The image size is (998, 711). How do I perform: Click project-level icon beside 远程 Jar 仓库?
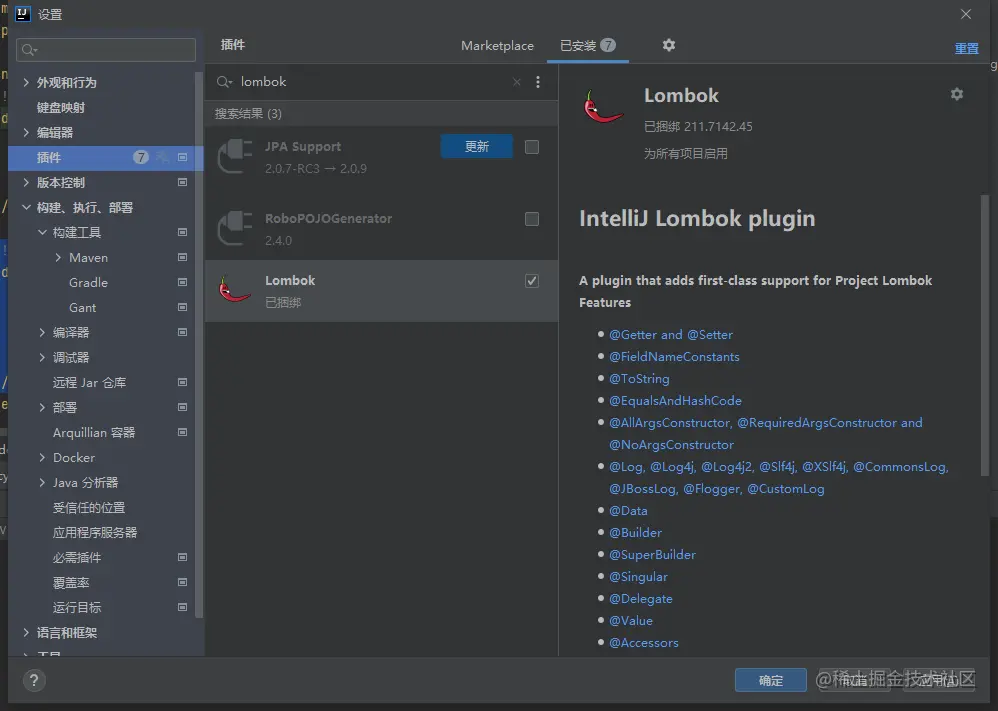(x=183, y=382)
